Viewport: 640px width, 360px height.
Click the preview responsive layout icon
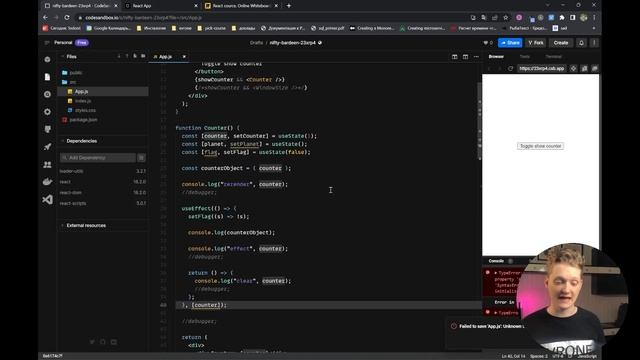[584, 69]
